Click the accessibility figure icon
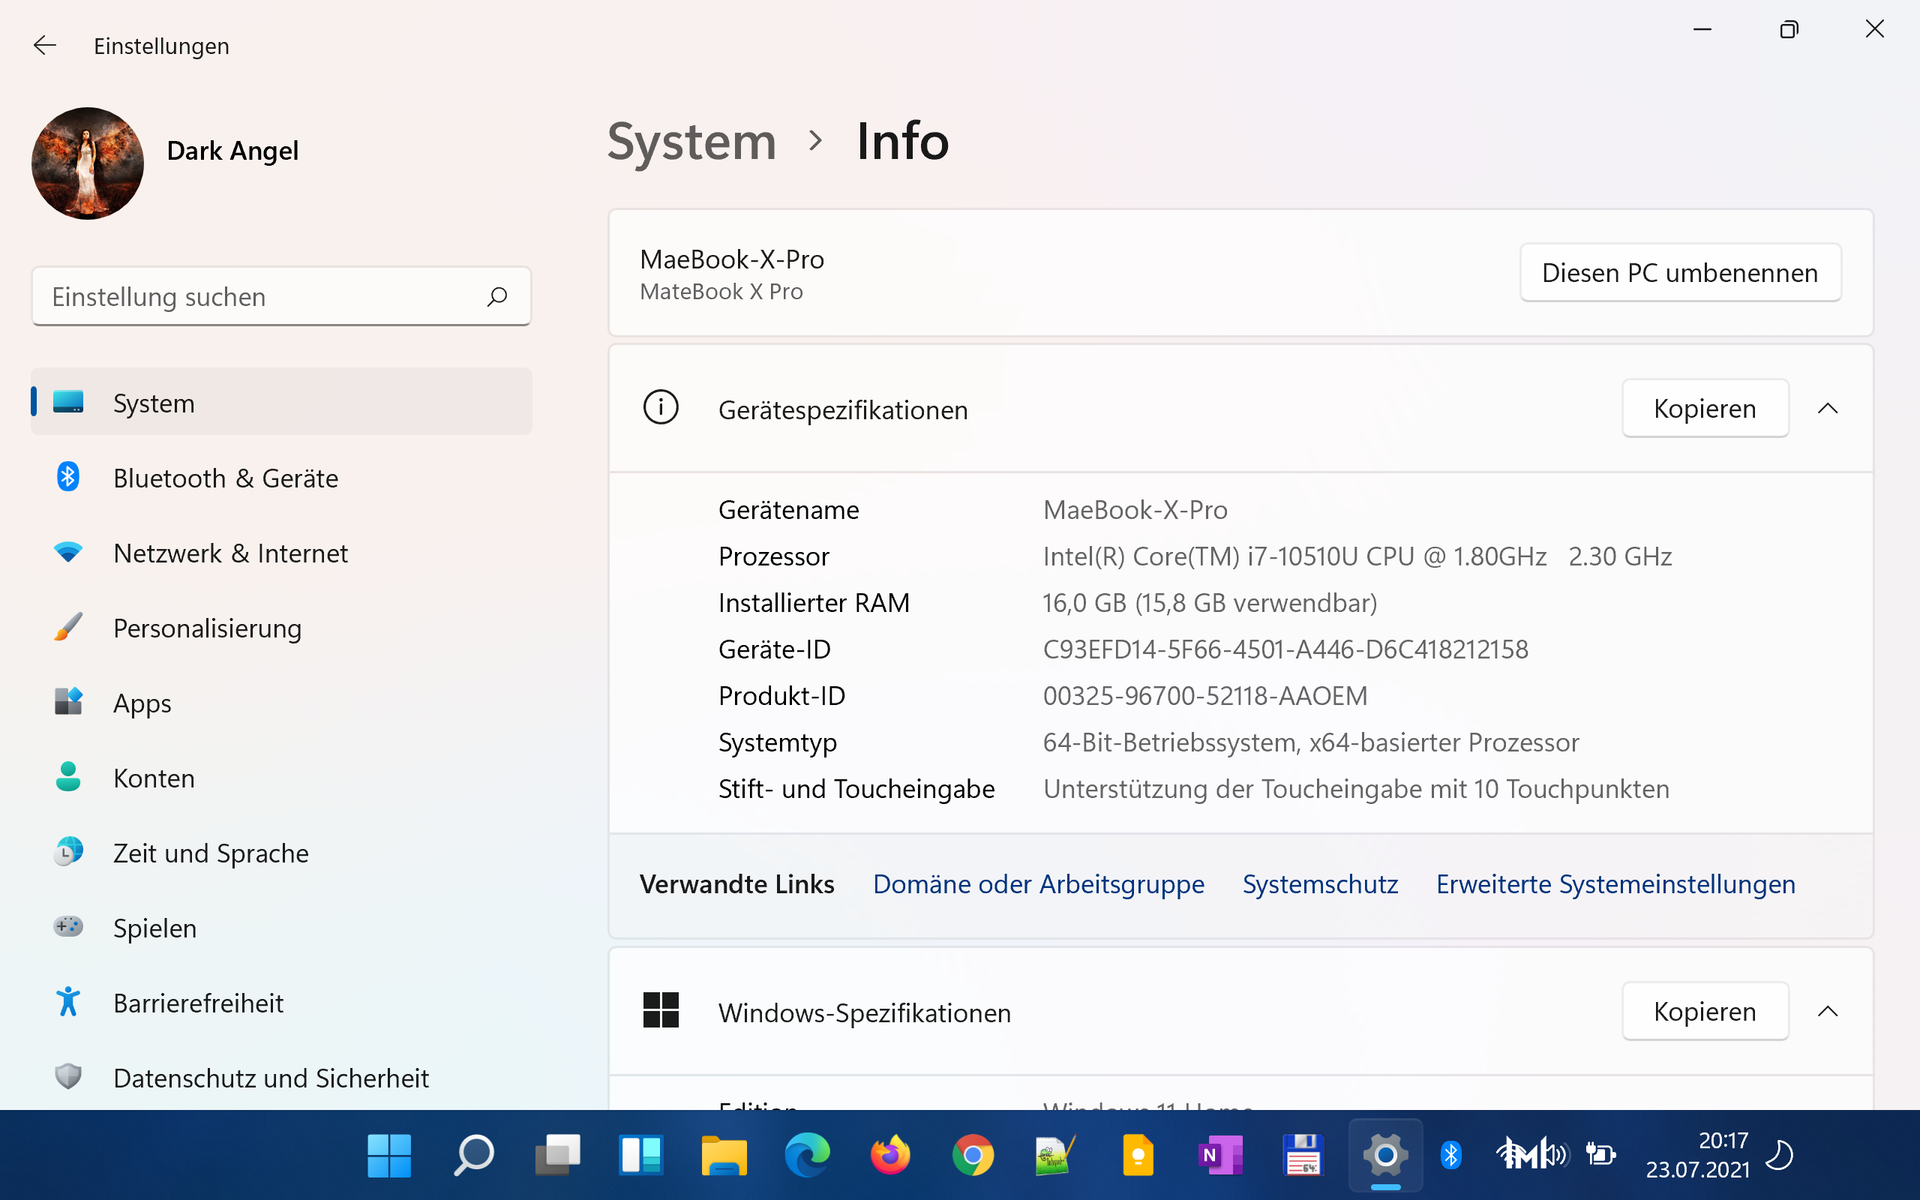The width and height of the screenshot is (1920, 1200). (x=68, y=1002)
